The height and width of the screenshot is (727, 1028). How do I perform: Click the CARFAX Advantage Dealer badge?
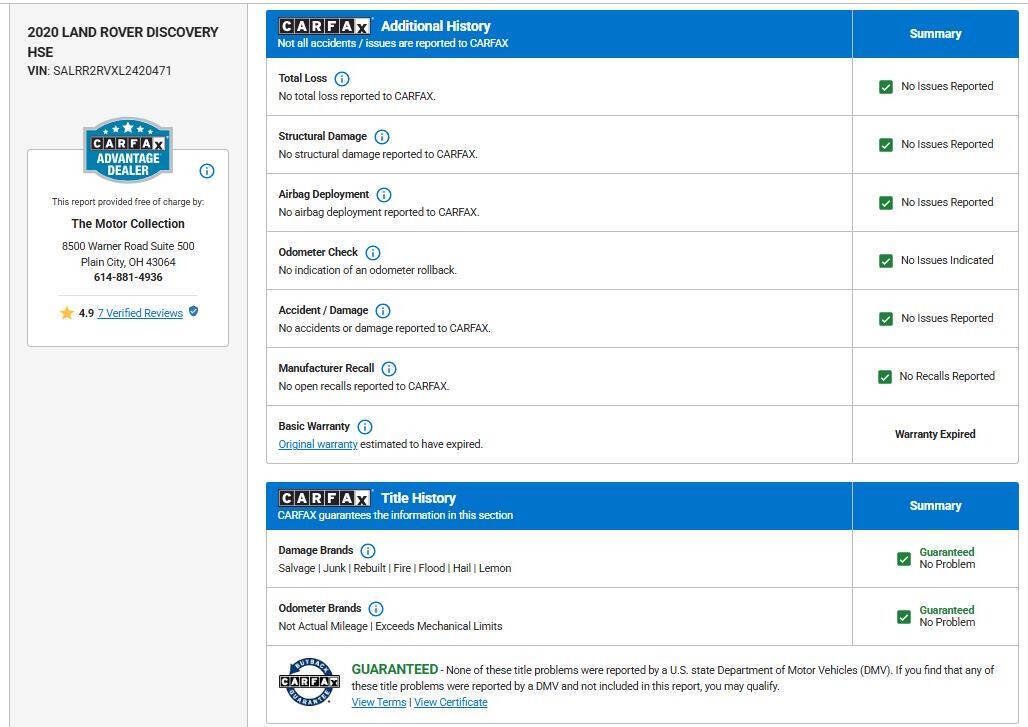point(128,150)
